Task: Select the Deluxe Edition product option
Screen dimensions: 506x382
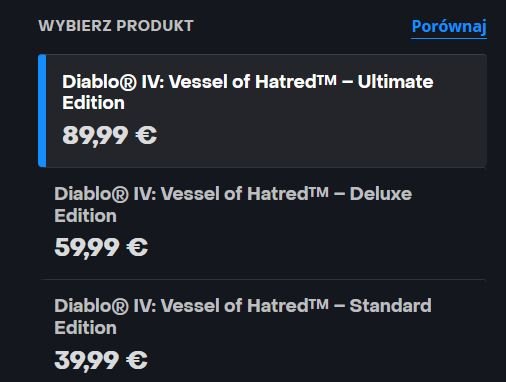Action: (x=262, y=223)
